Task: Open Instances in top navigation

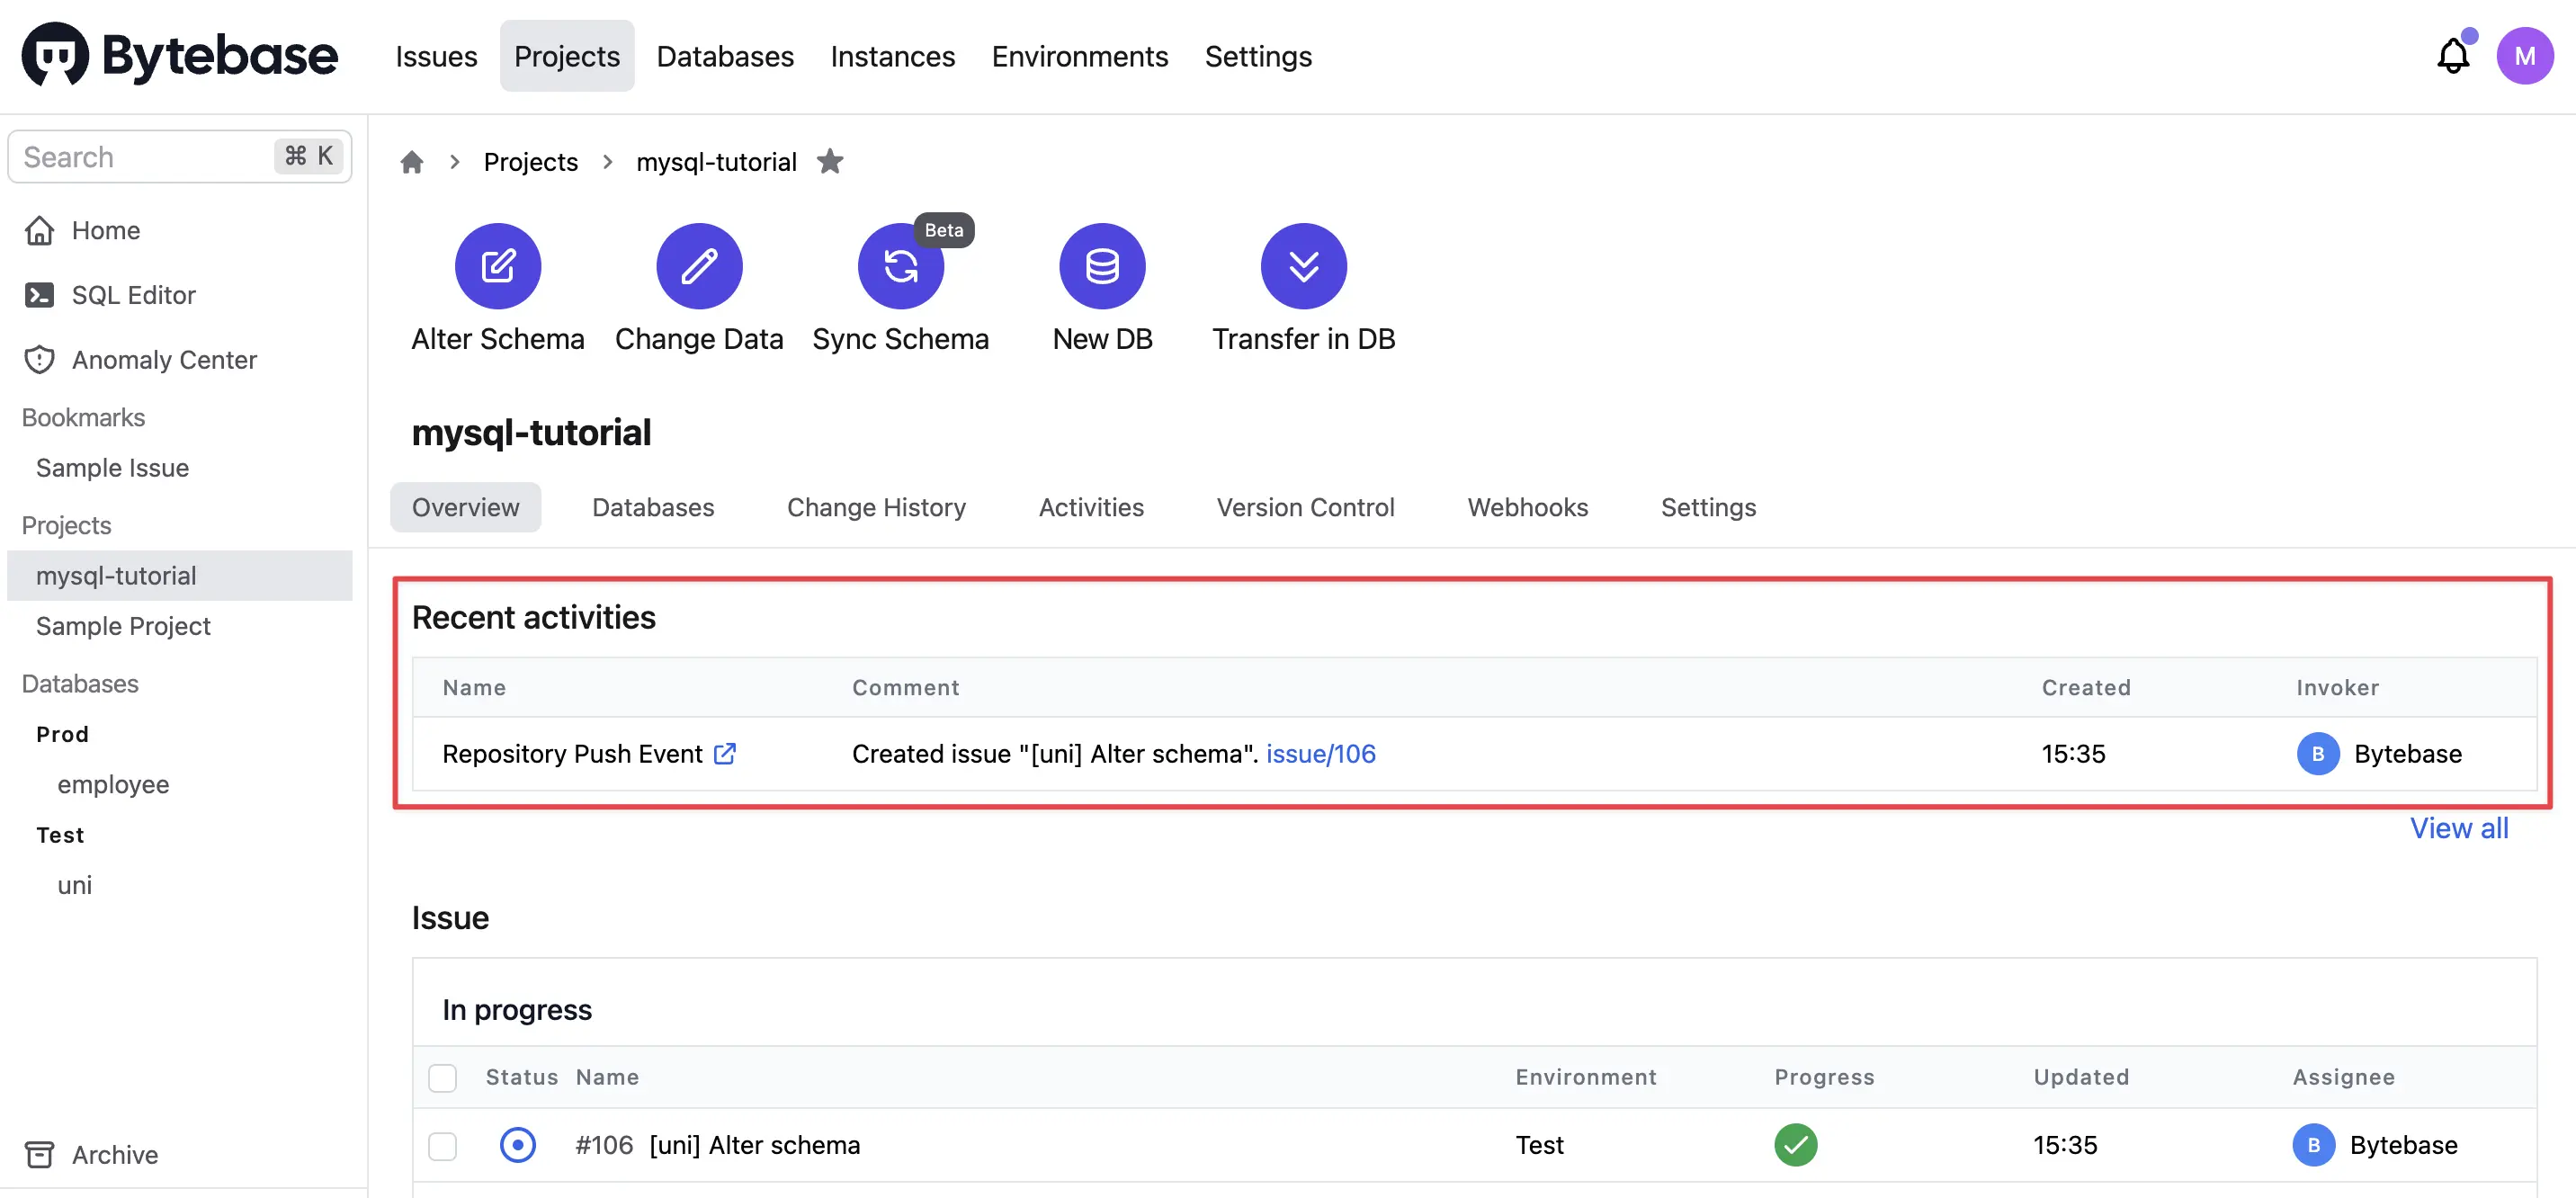Action: 892,56
